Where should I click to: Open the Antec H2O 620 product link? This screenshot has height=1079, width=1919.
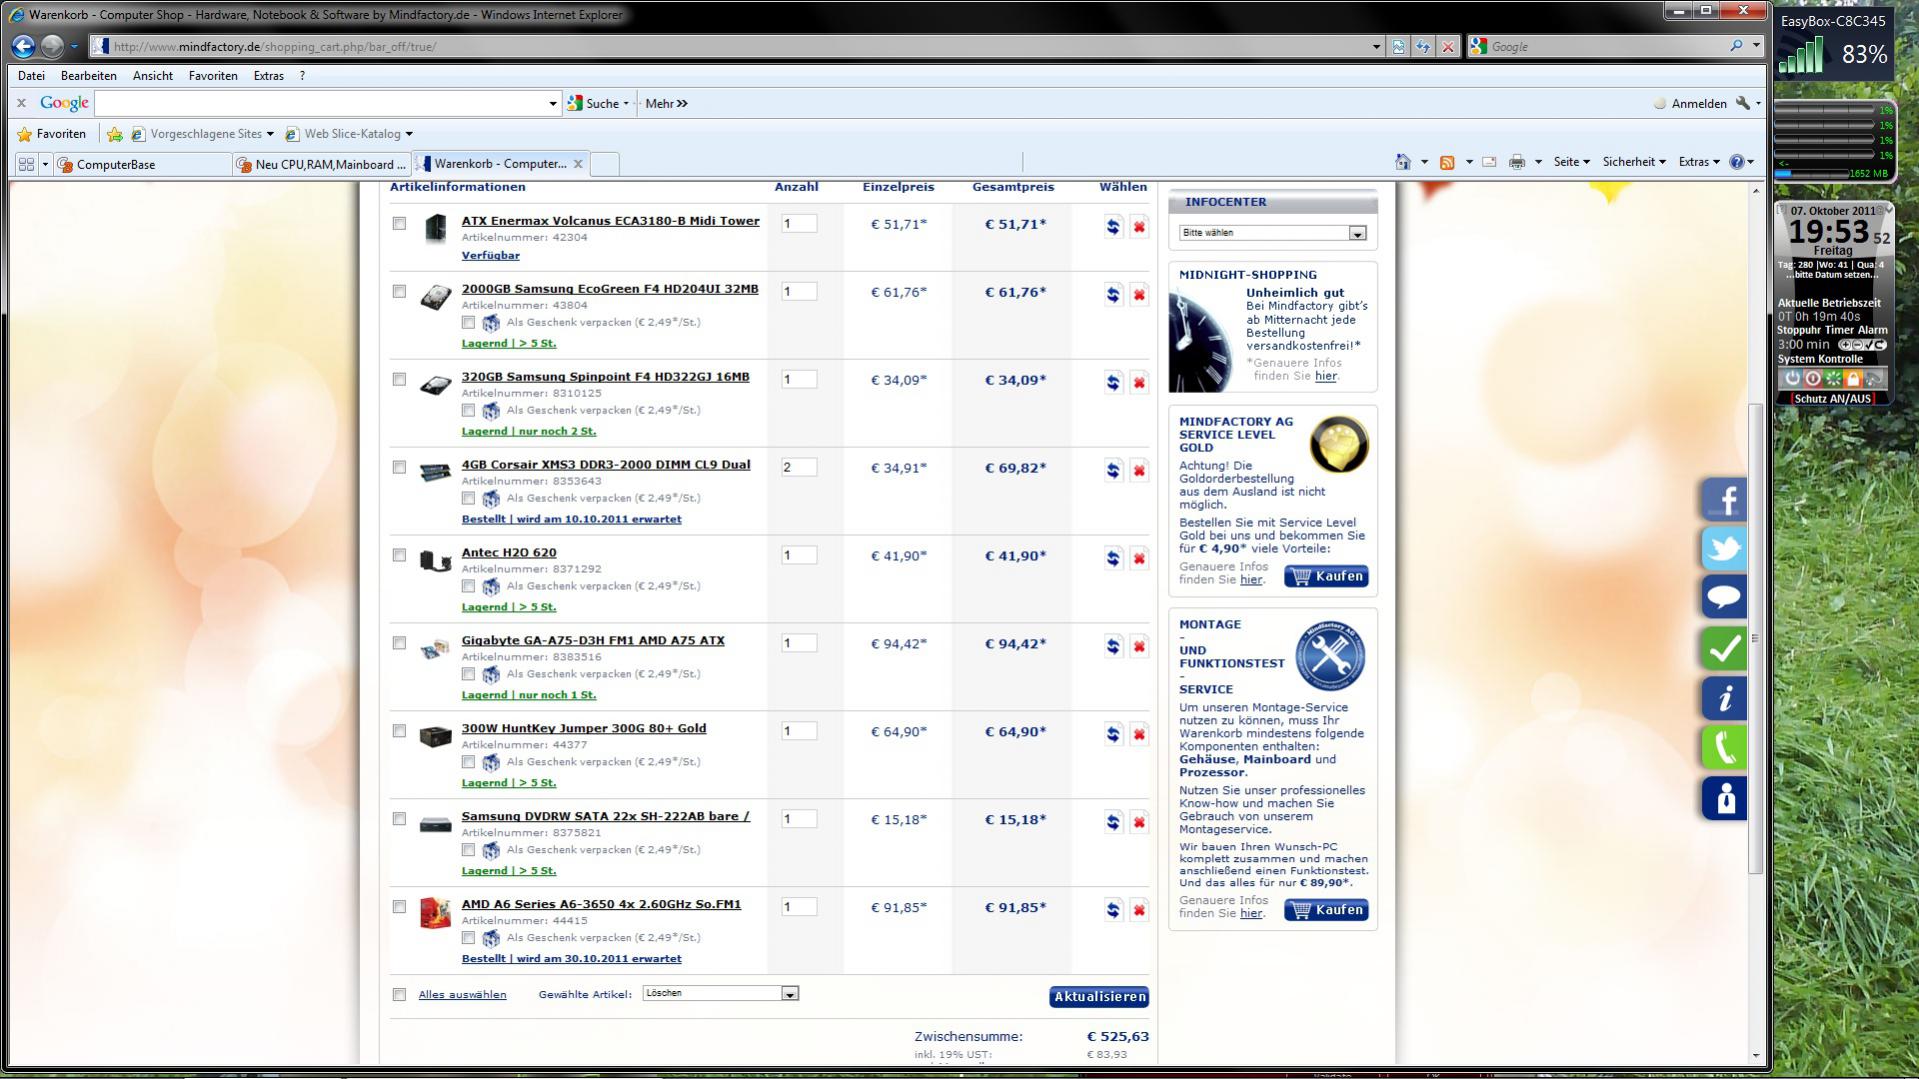(x=509, y=552)
